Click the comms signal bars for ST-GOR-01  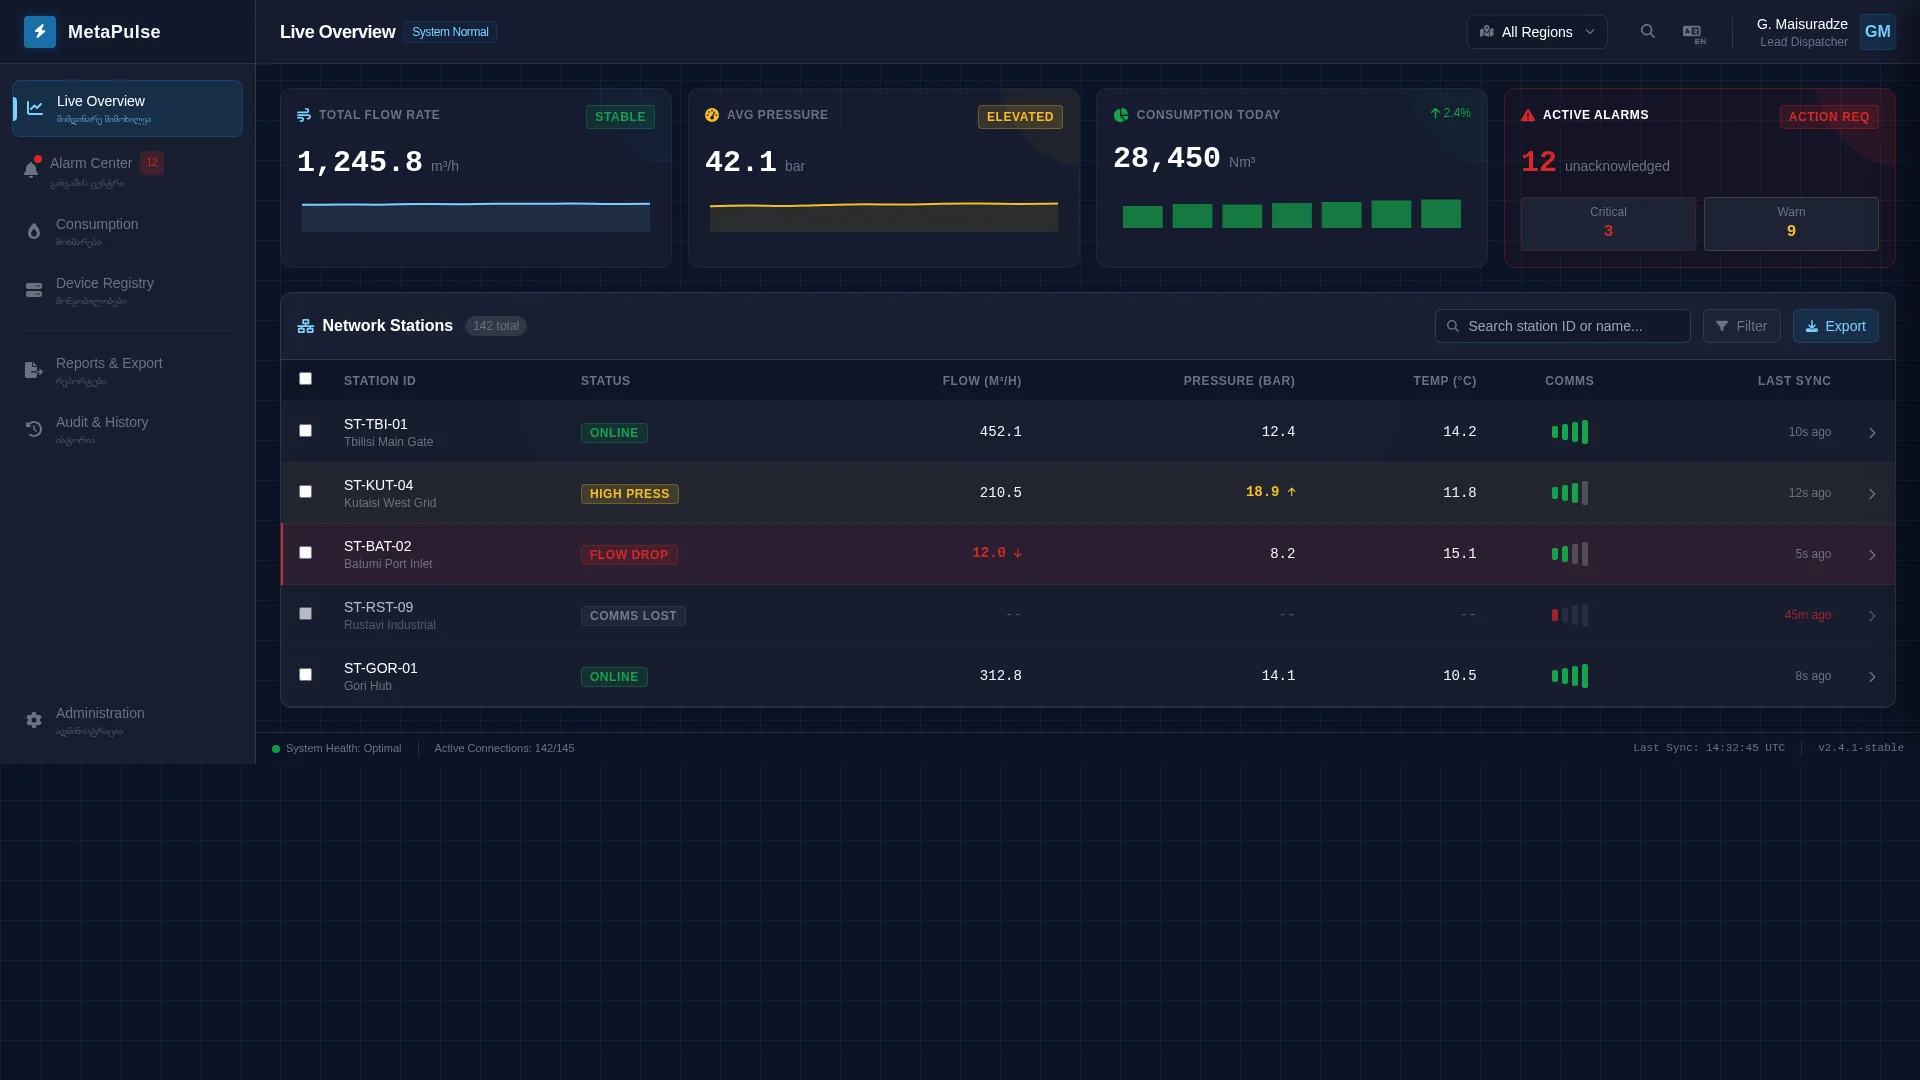pos(1569,676)
